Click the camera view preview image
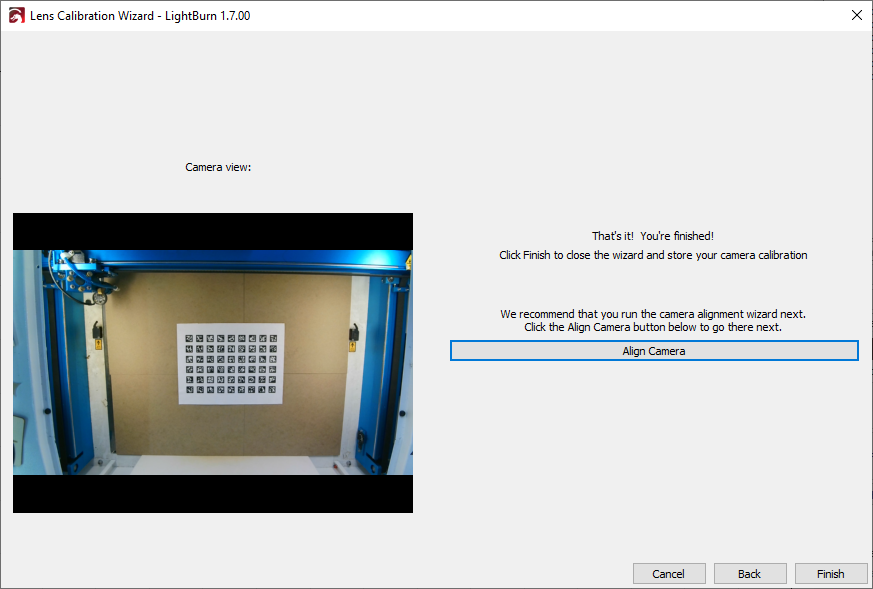This screenshot has height=589, width=873. point(212,362)
